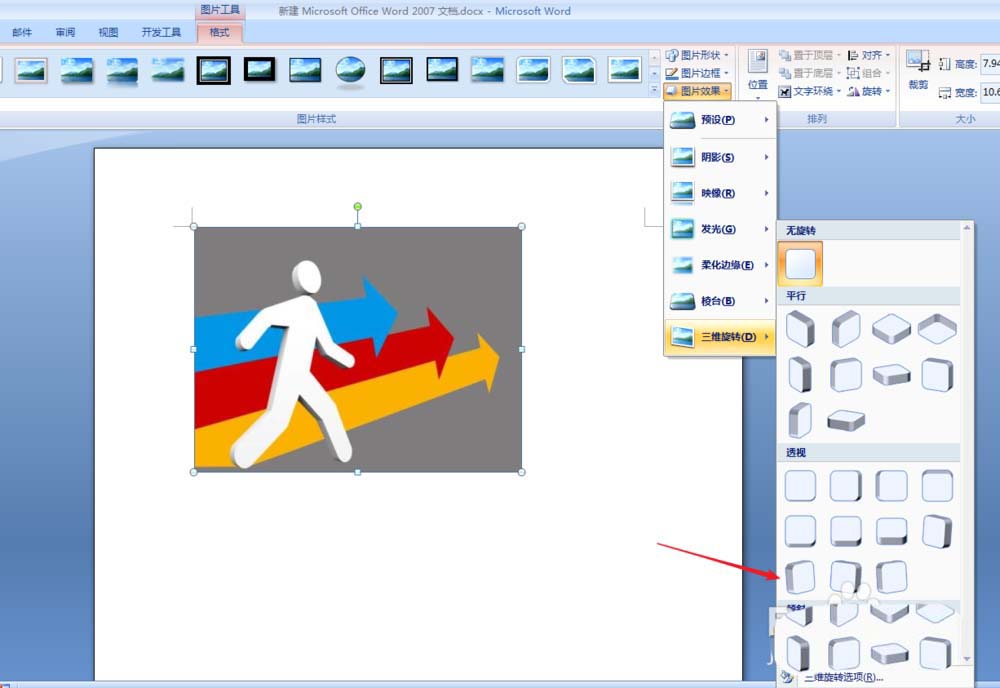The image size is (1000, 688).
Task: Apply third preset in 透视 section's top row
Action: coord(891,486)
